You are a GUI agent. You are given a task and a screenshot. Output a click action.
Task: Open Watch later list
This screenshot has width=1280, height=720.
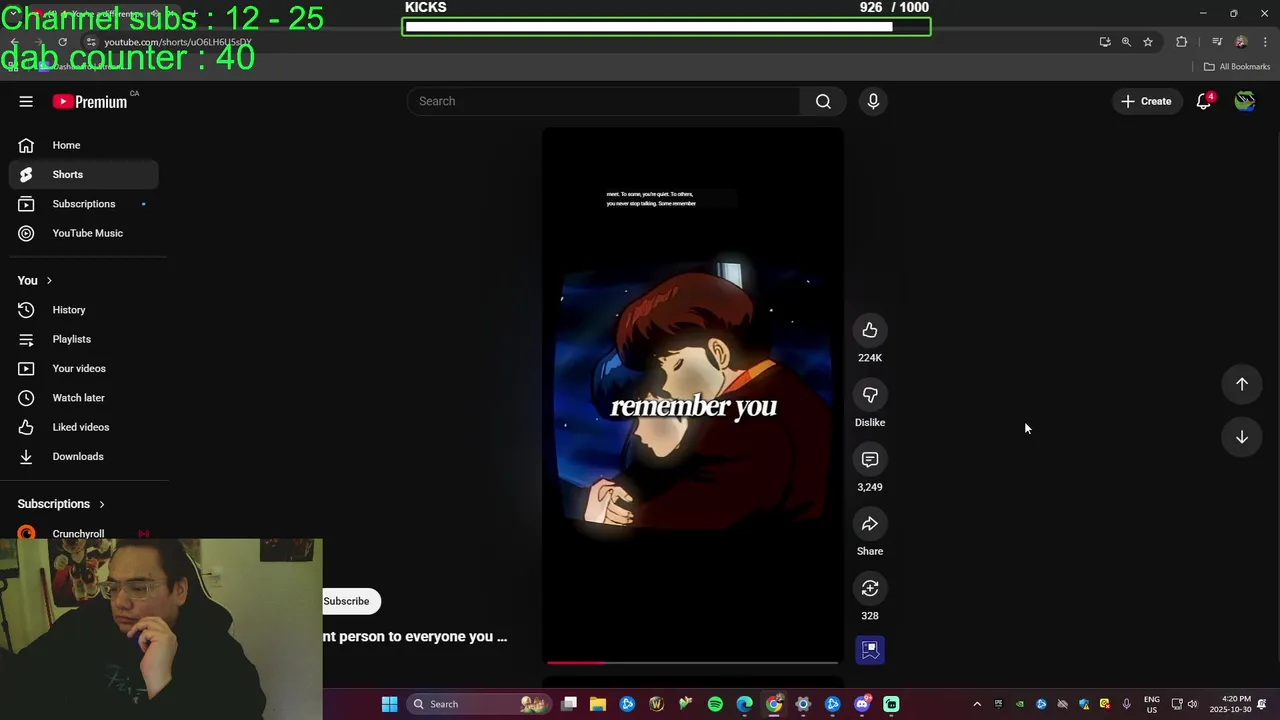click(x=84, y=398)
